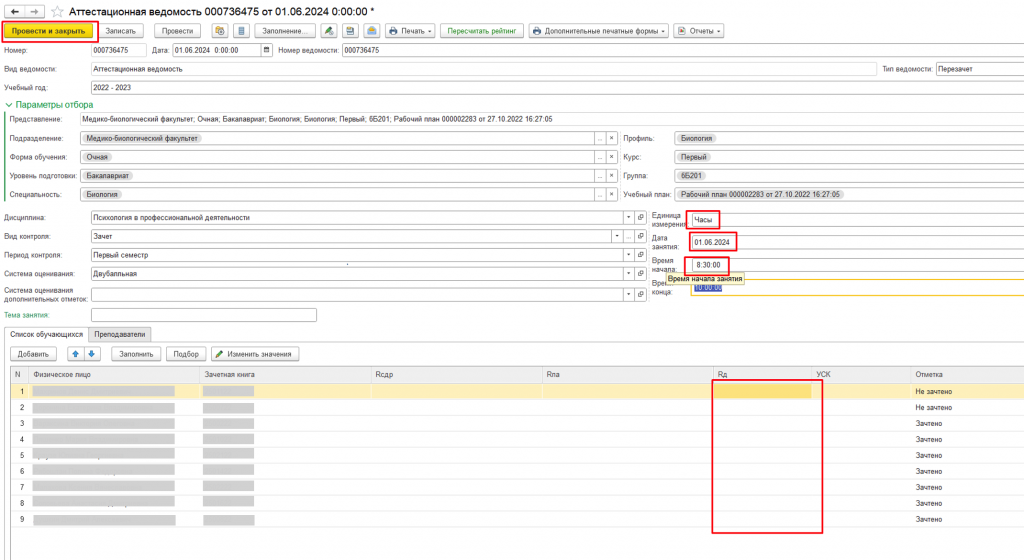The image size is (1024, 560).
Task: Expand the Отчеты menu
Action: (699, 31)
